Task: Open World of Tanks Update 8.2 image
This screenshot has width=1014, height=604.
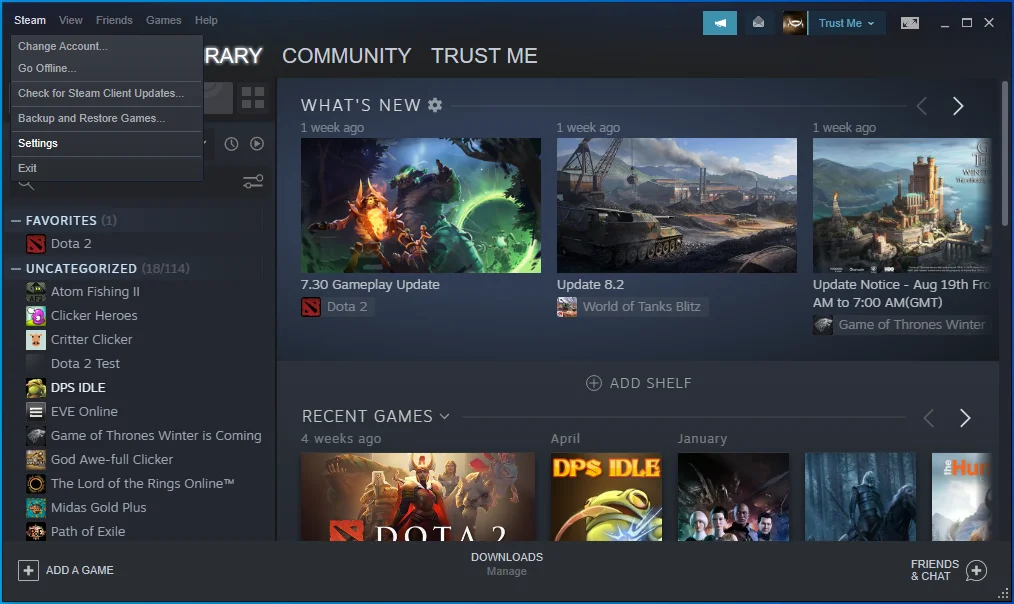Action: [x=676, y=205]
